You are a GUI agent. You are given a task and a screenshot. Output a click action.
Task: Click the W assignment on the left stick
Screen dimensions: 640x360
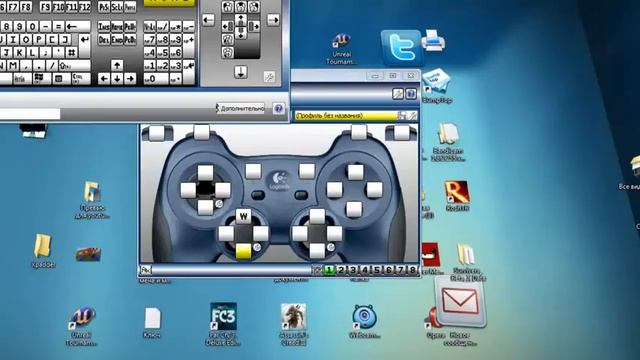[x=244, y=216]
